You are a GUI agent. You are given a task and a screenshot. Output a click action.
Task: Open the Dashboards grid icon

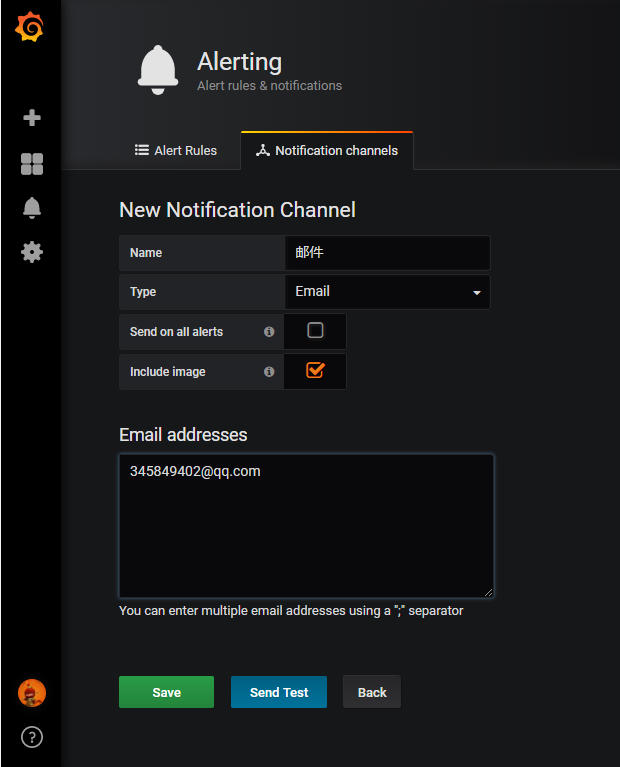32,164
